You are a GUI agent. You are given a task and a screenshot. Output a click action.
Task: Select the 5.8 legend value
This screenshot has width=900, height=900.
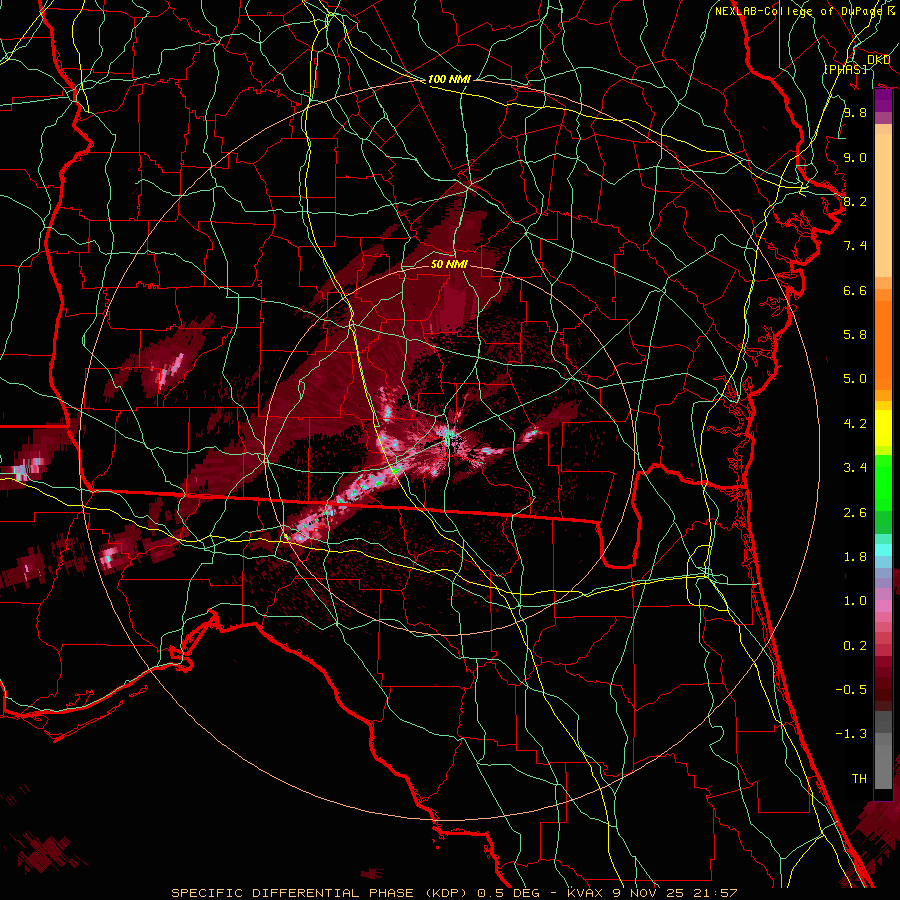[x=855, y=335]
